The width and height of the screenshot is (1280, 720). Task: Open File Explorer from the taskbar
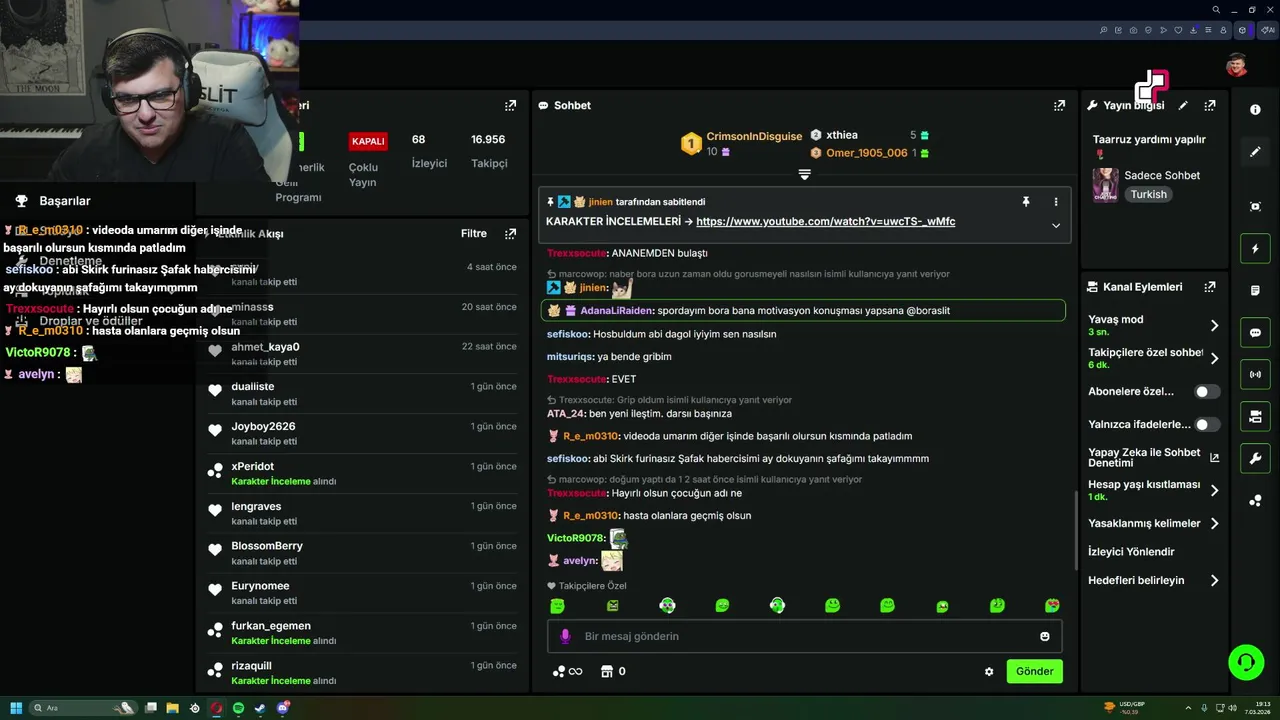(172, 708)
